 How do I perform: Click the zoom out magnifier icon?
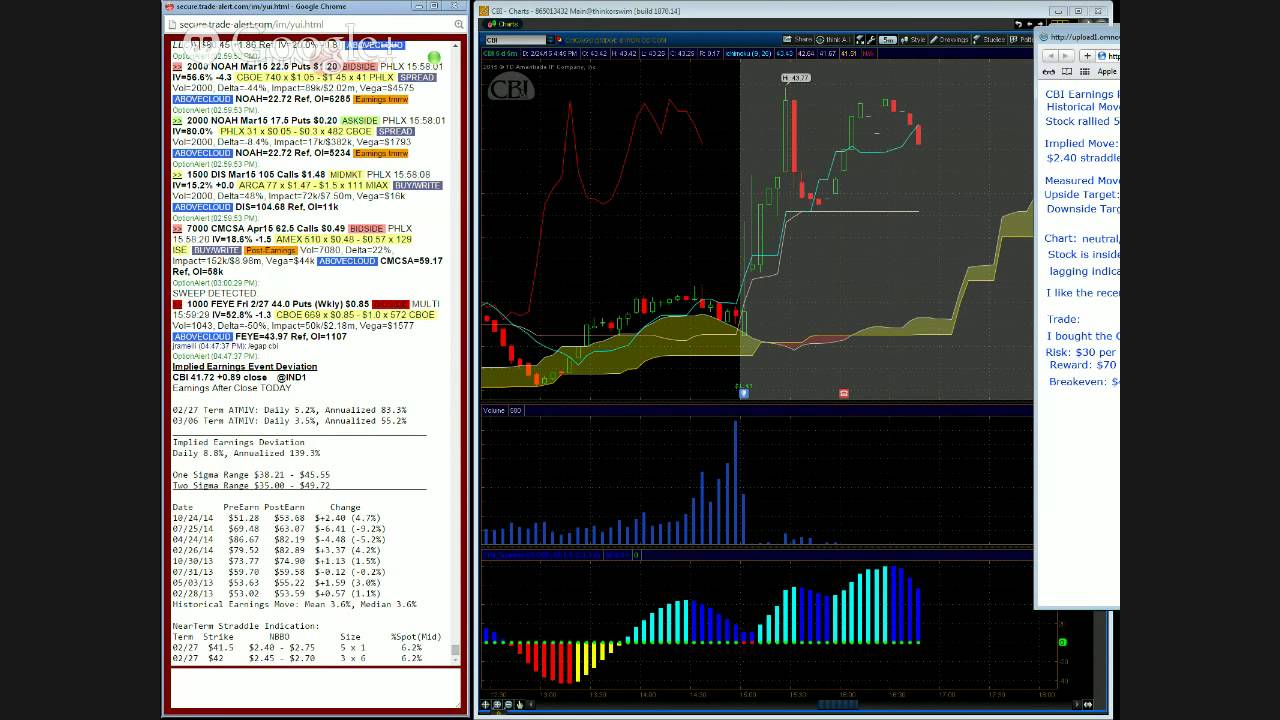(509, 705)
